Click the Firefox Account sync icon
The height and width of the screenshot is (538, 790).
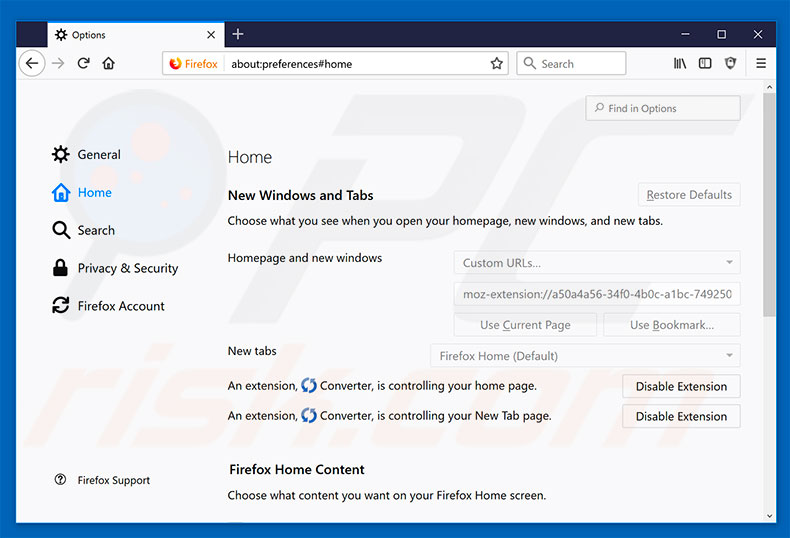[x=60, y=305]
